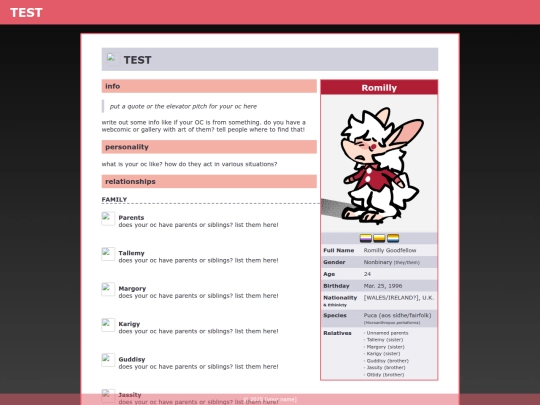Click the info section header
This screenshot has height=405, width=540.
click(209, 86)
